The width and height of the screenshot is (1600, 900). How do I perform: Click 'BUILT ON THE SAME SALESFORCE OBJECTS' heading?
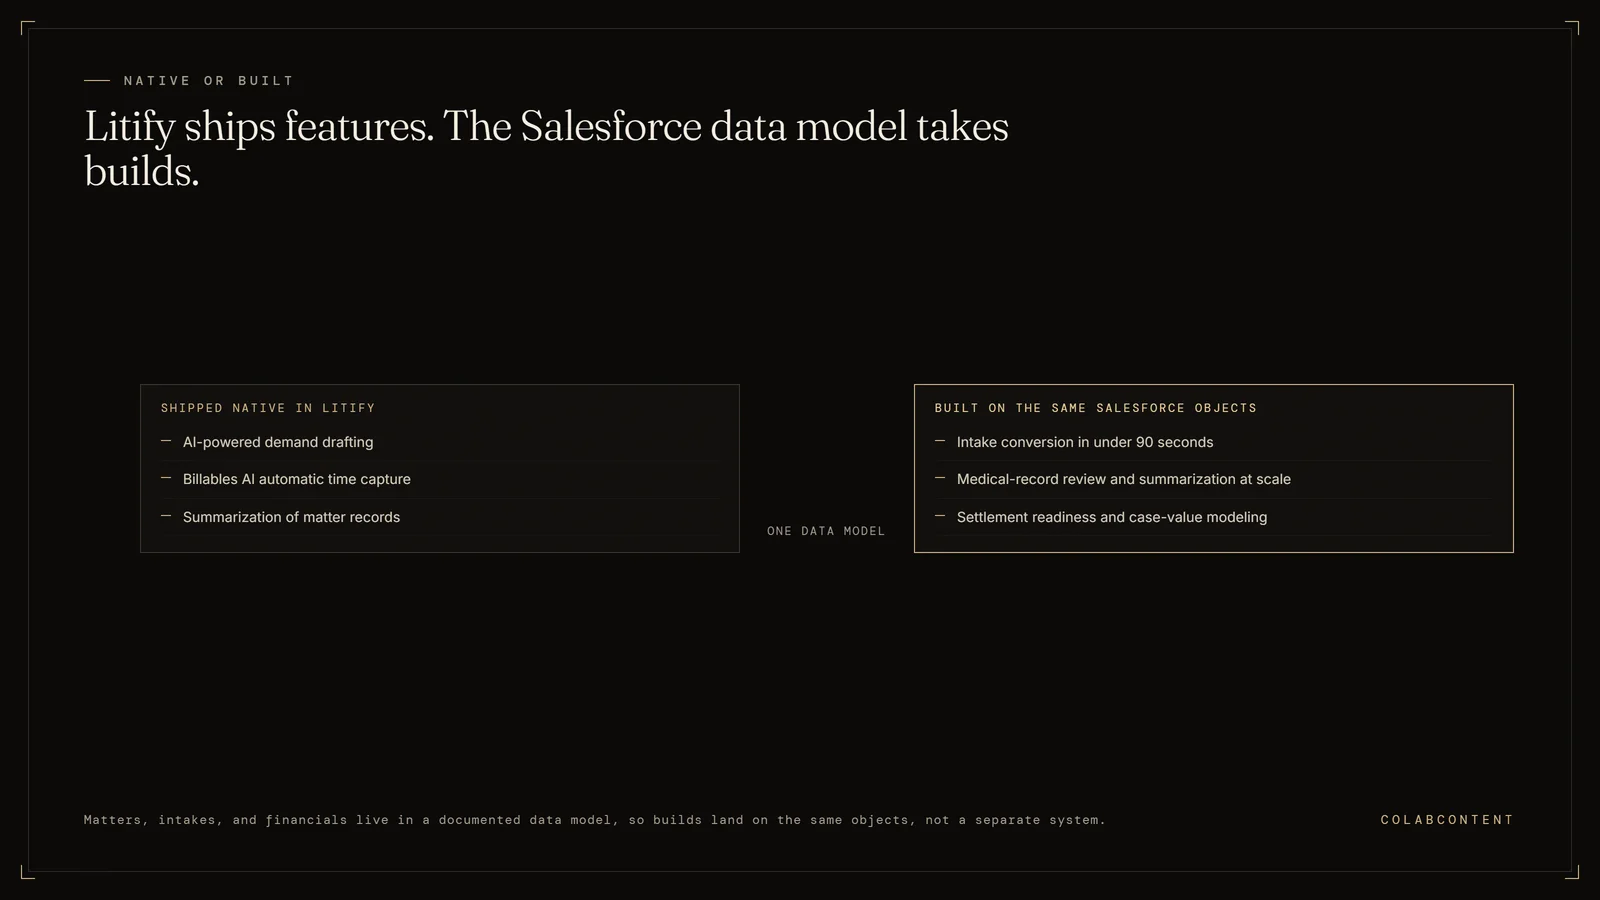pyautogui.click(x=1096, y=408)
